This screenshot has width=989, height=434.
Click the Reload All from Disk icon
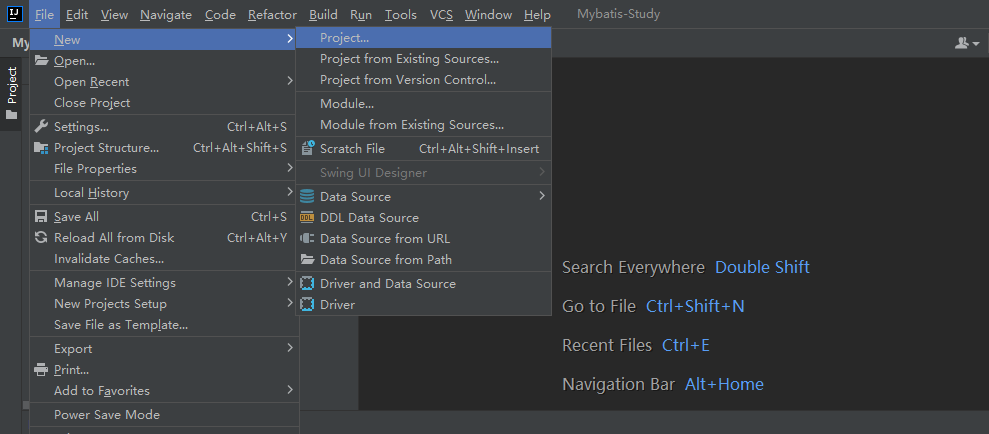(41, 238)
